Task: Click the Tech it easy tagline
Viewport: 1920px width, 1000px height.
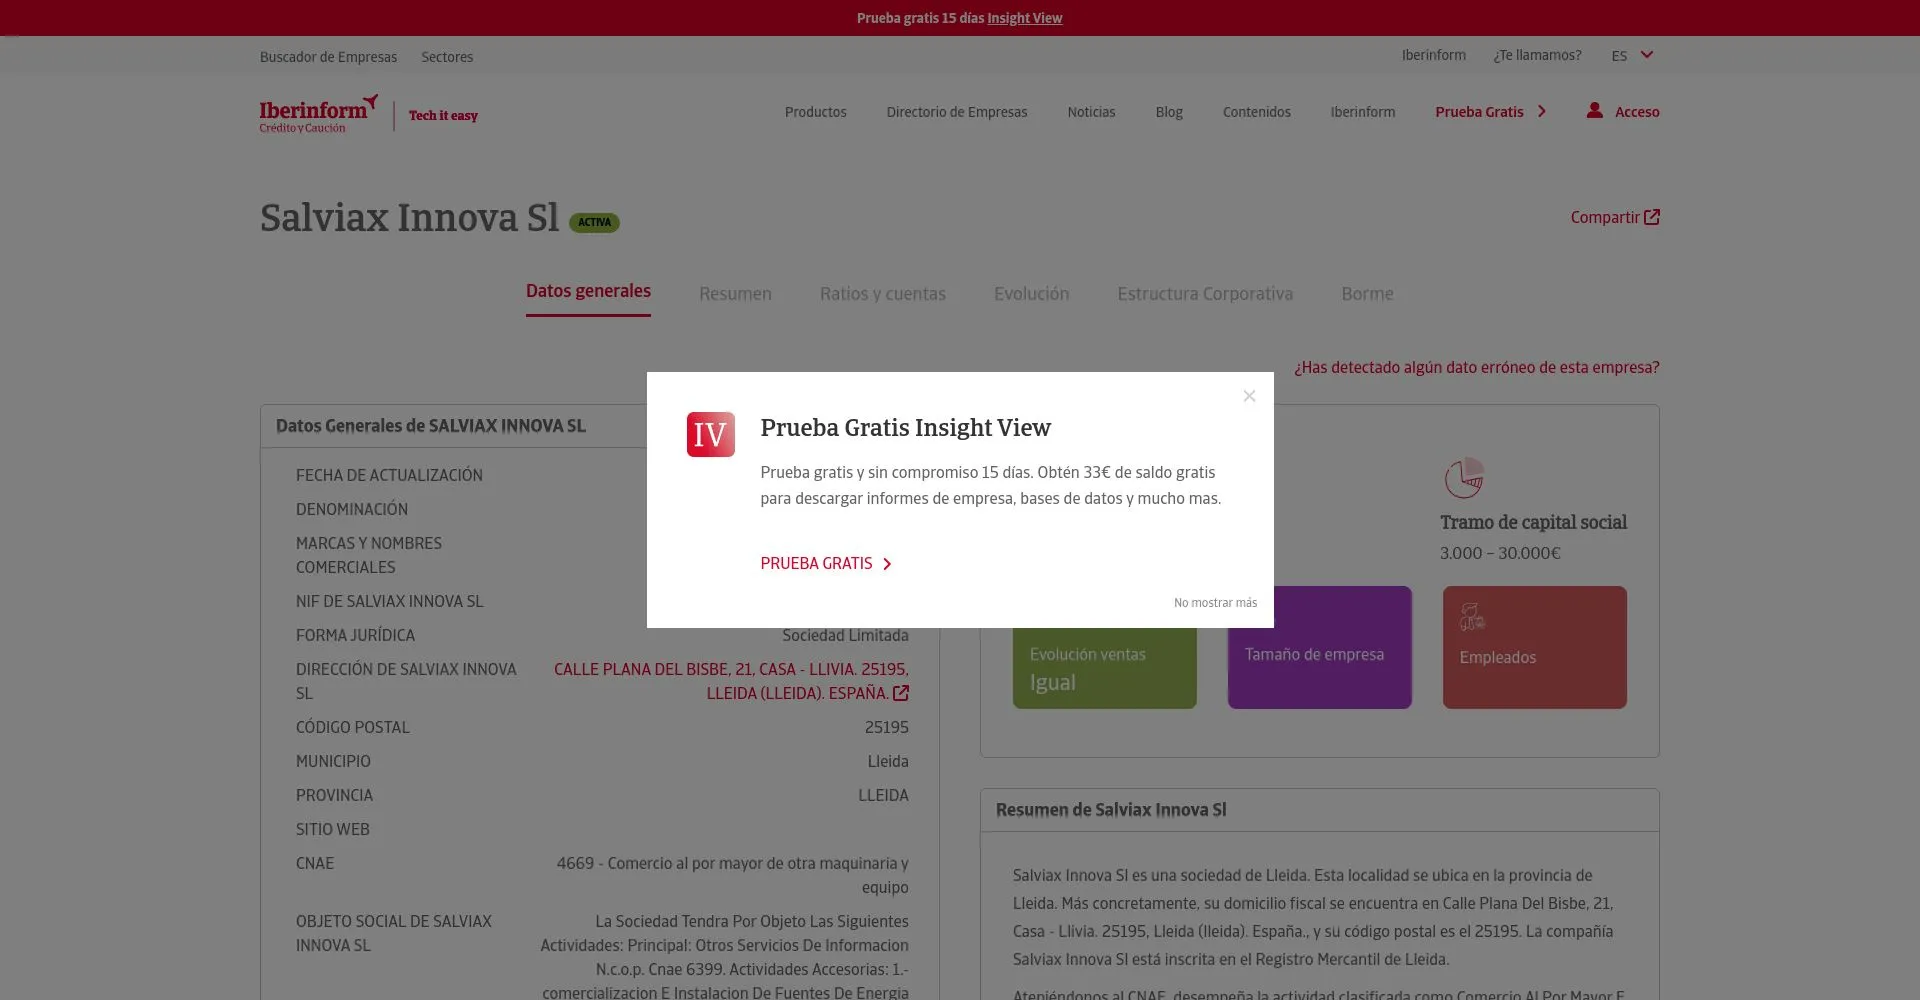Action: (443, 116)
